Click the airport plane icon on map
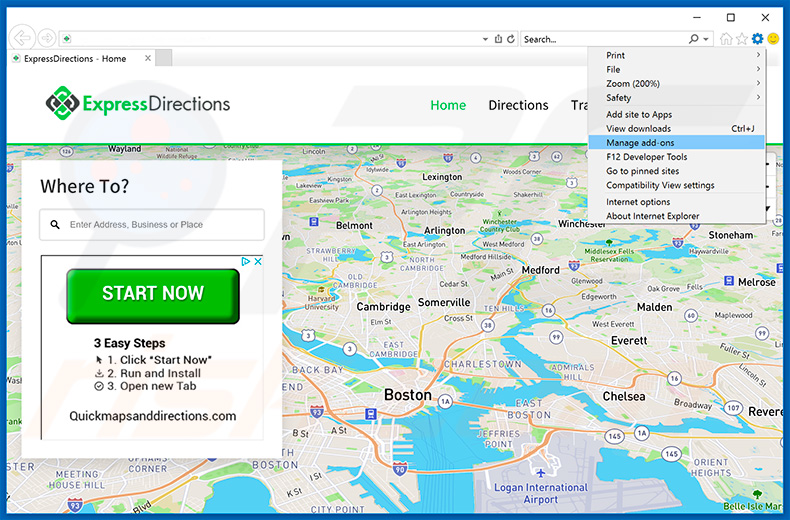 click(x=541, y=473)
